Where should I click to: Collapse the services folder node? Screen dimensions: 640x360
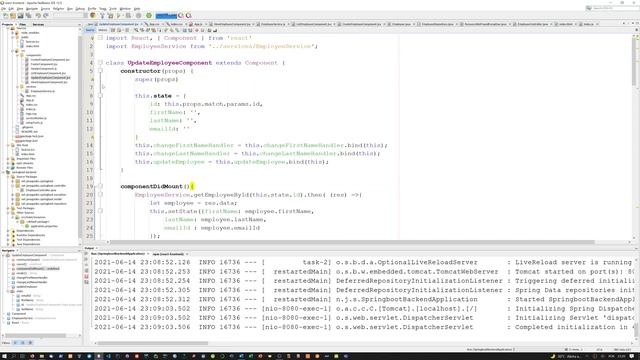(x=18, y=87)
